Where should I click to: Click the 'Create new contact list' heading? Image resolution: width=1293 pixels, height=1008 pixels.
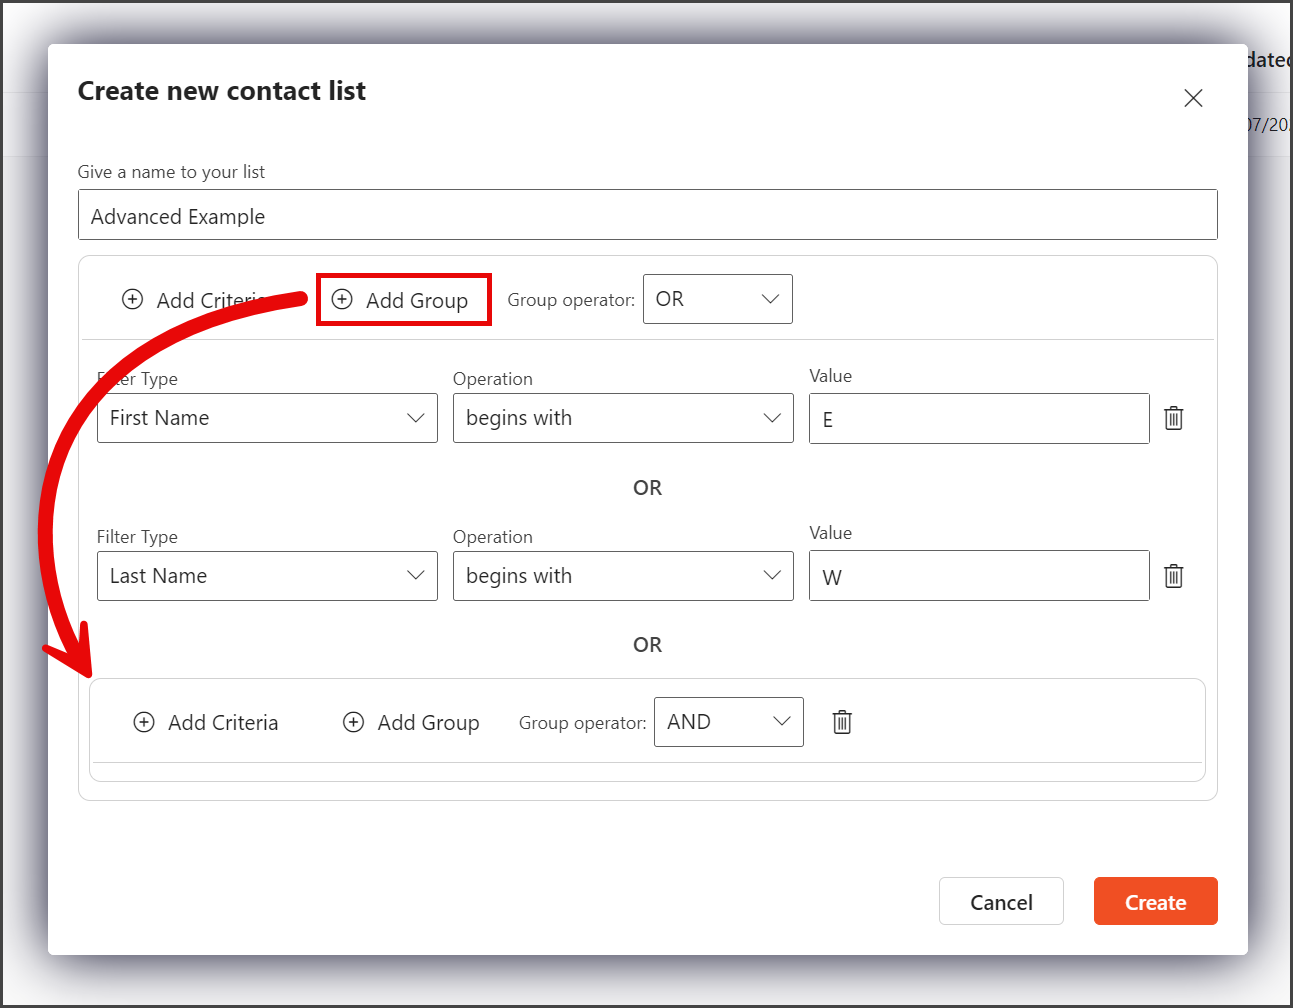[222, 91]
